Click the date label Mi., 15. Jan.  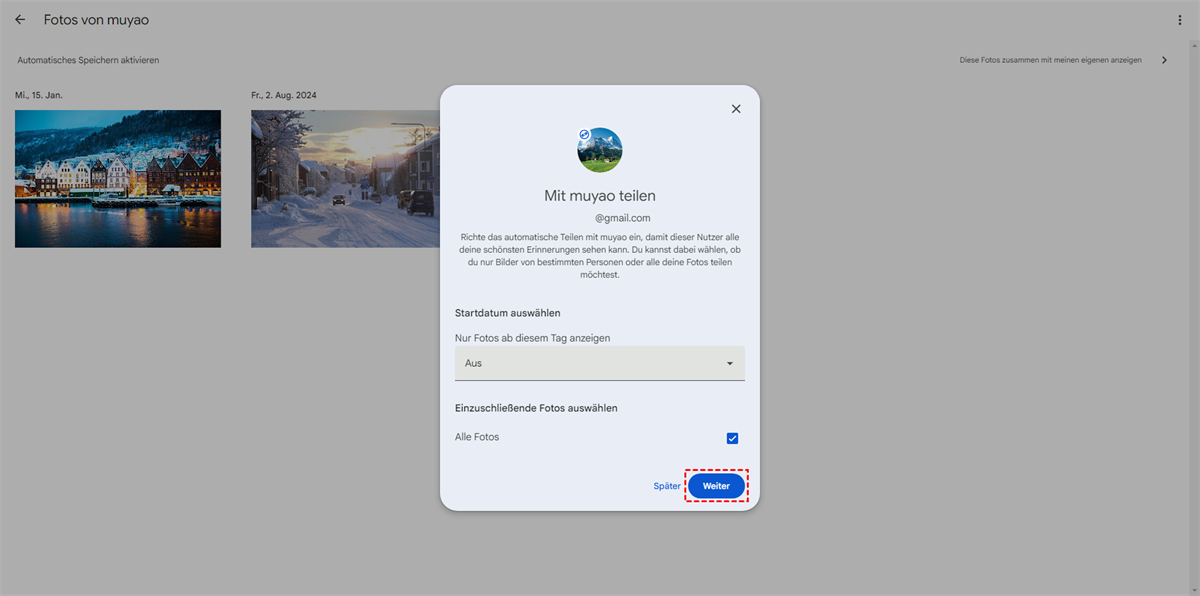[x=39, y=95]
